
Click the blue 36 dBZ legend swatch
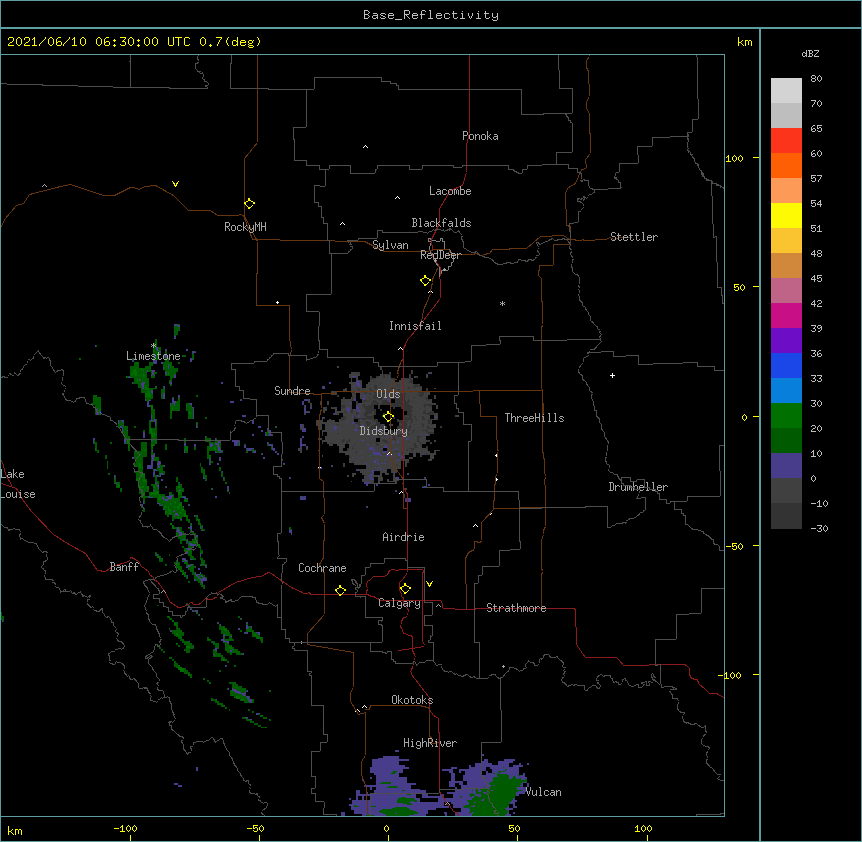pyautogui.click(x=786, y=365)
